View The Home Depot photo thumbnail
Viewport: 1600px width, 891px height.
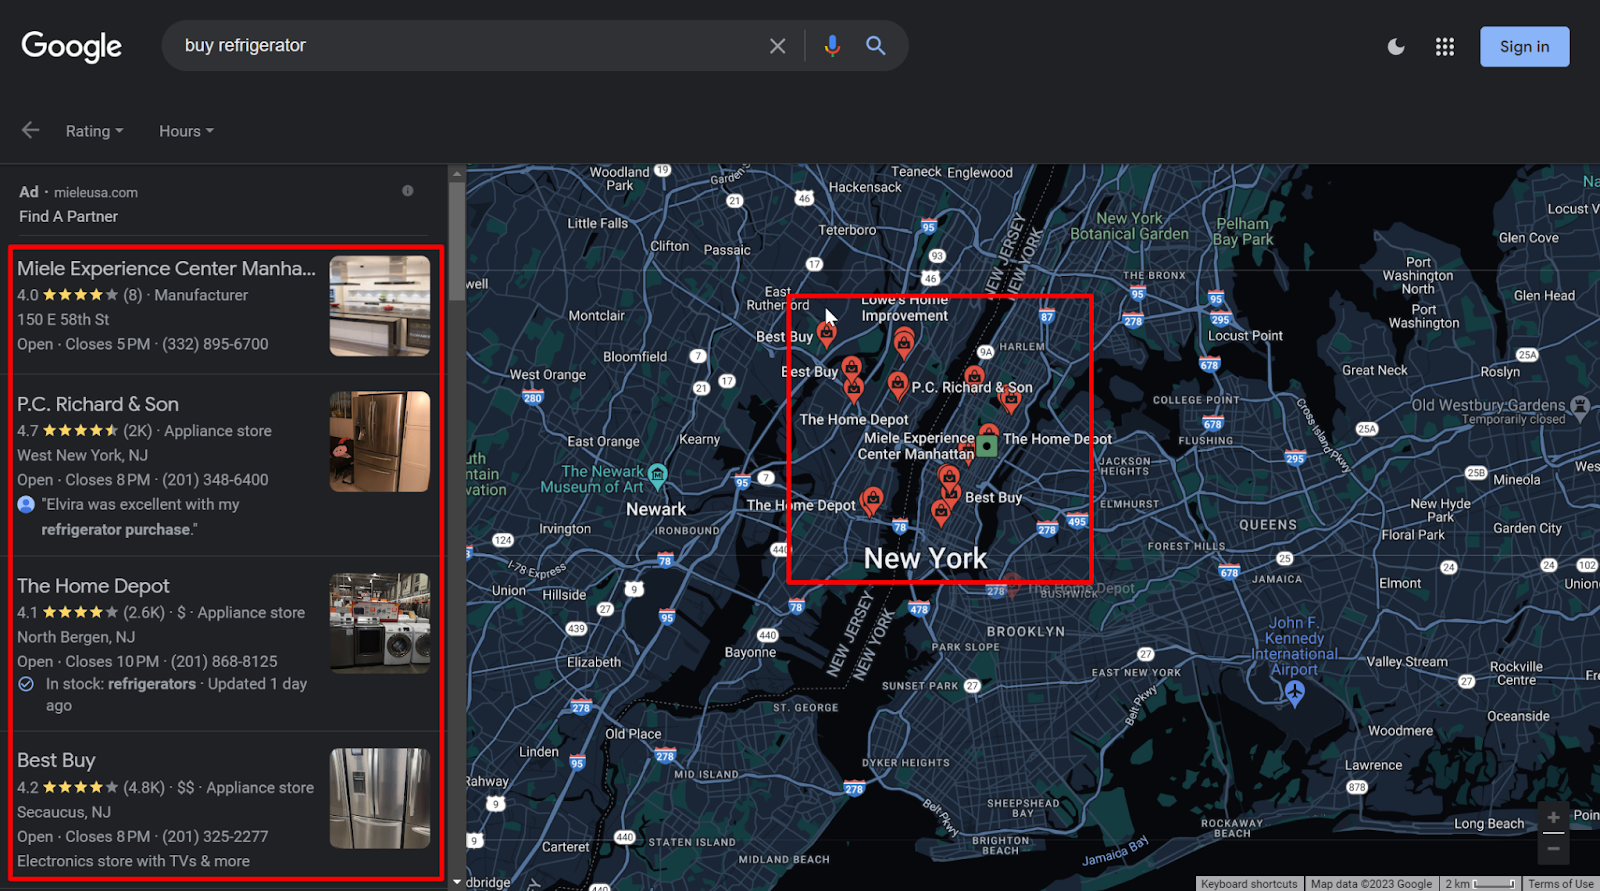[380, 623]
